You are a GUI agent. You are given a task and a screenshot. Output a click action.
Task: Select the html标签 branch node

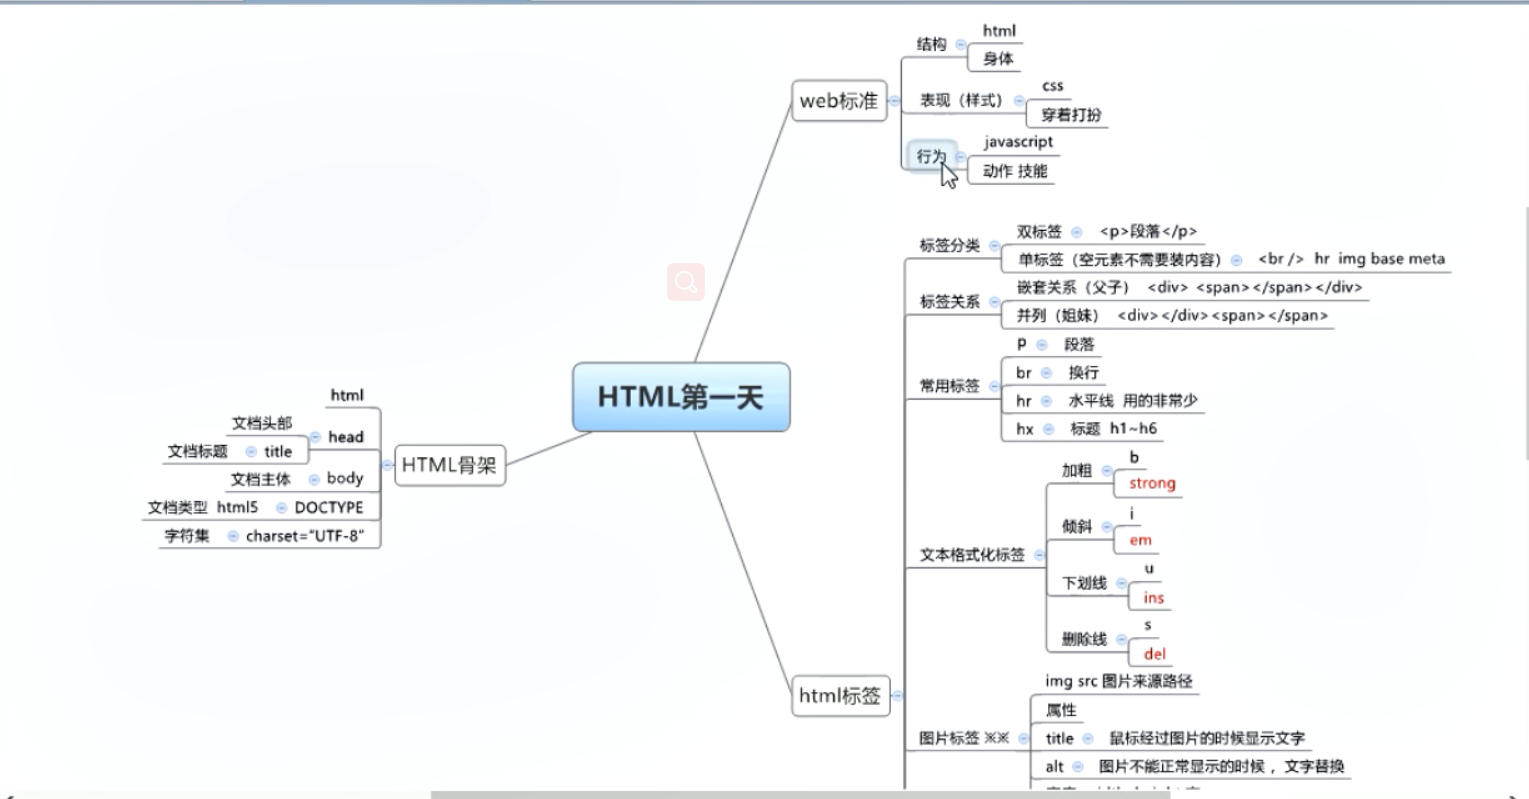coord(840,695)
